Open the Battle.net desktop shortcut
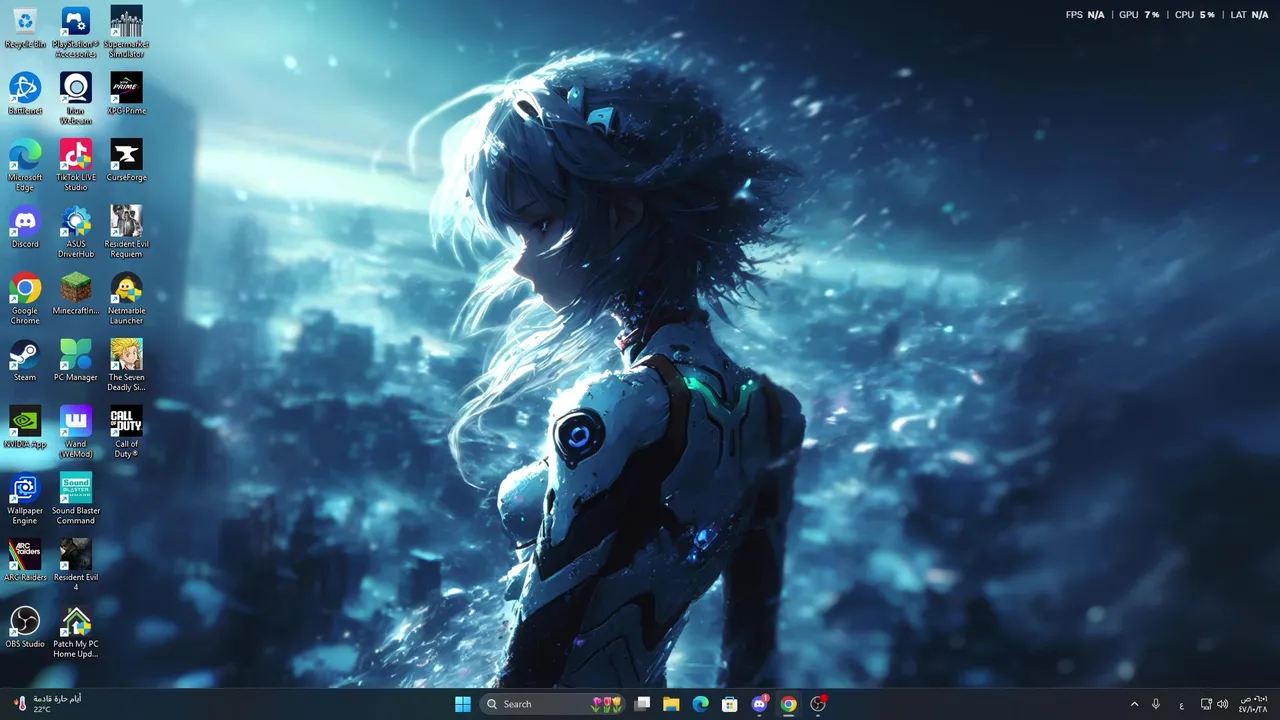This screenshot has width=1280, height=720. click(25, 94)
